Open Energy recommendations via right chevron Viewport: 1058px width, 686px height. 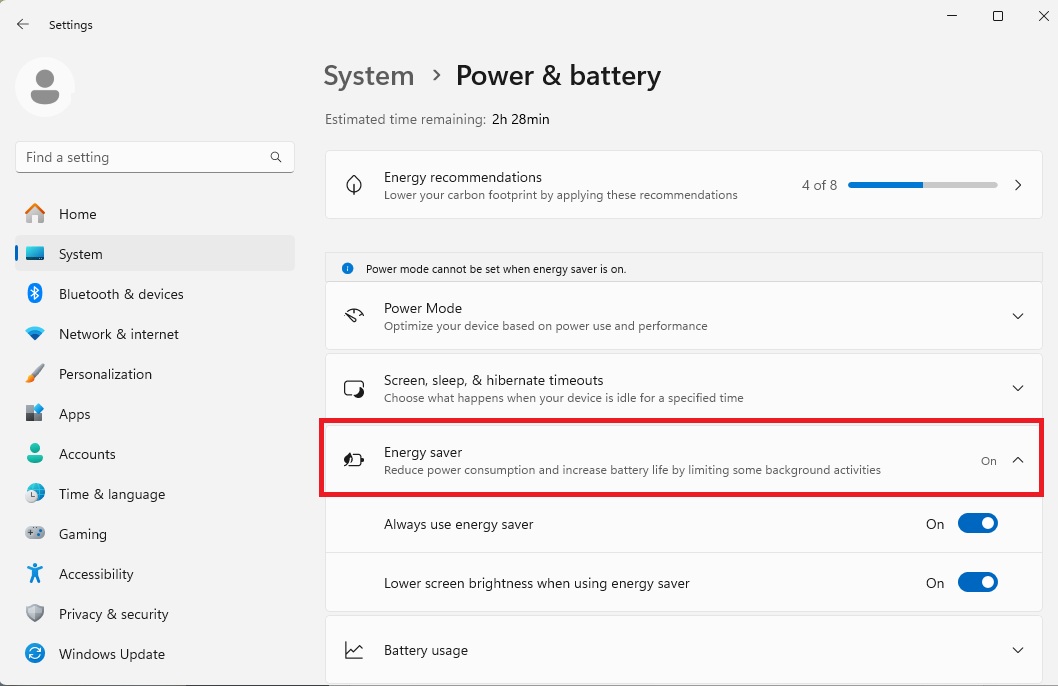[x=1018, y=185]
